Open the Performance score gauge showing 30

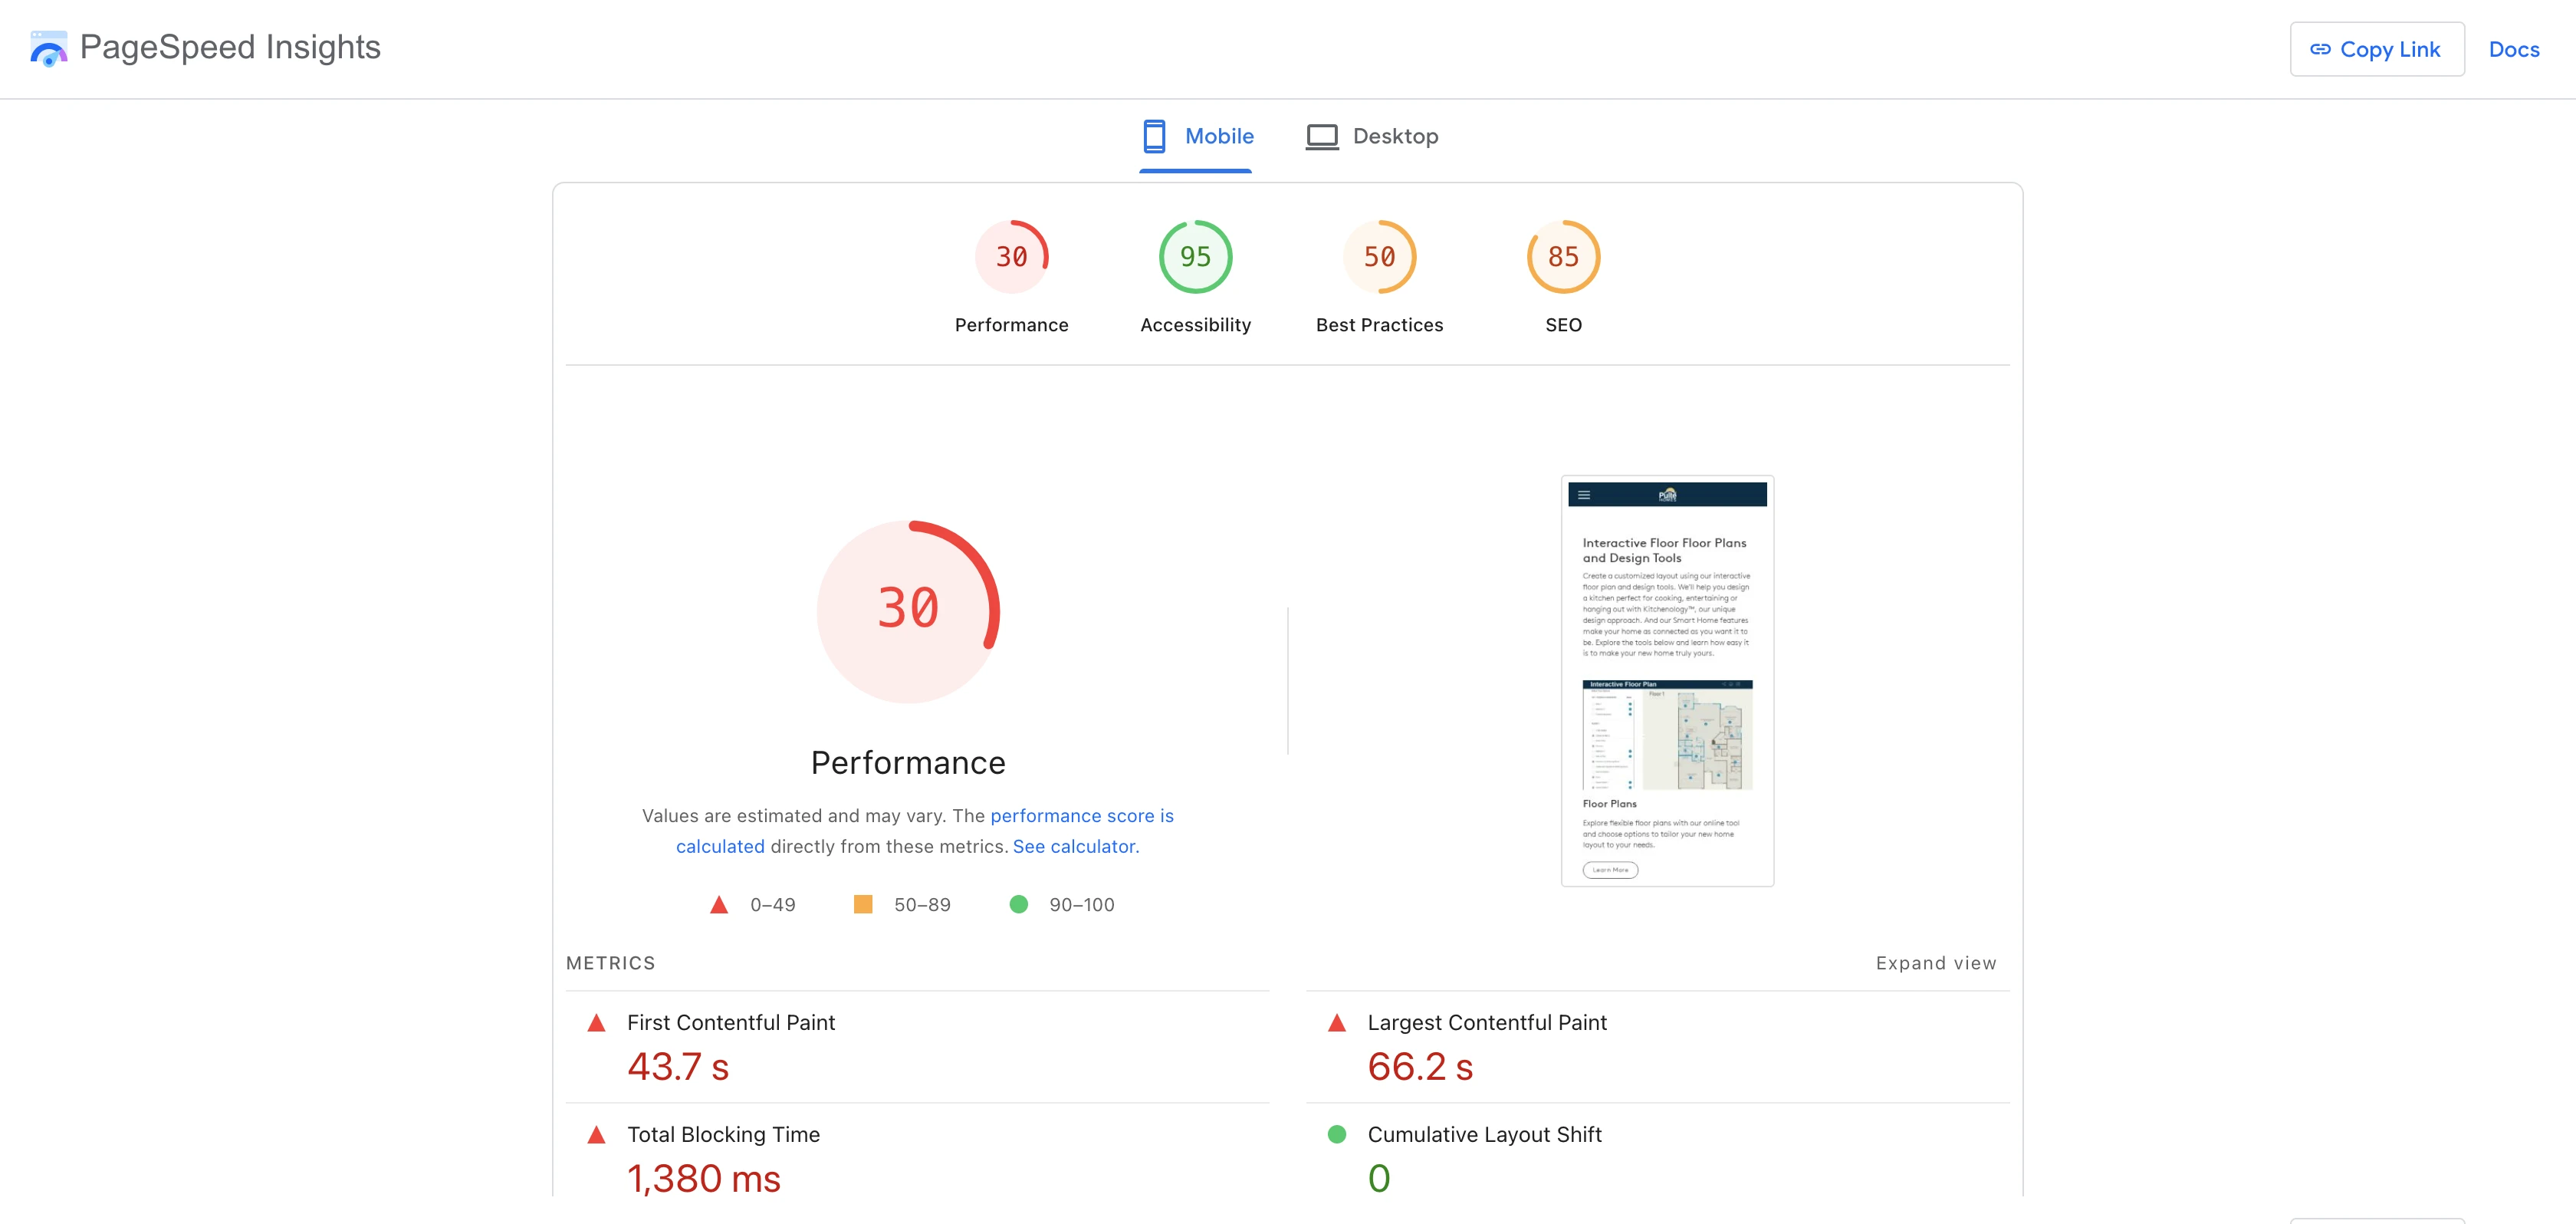[x=1011, y=256]
